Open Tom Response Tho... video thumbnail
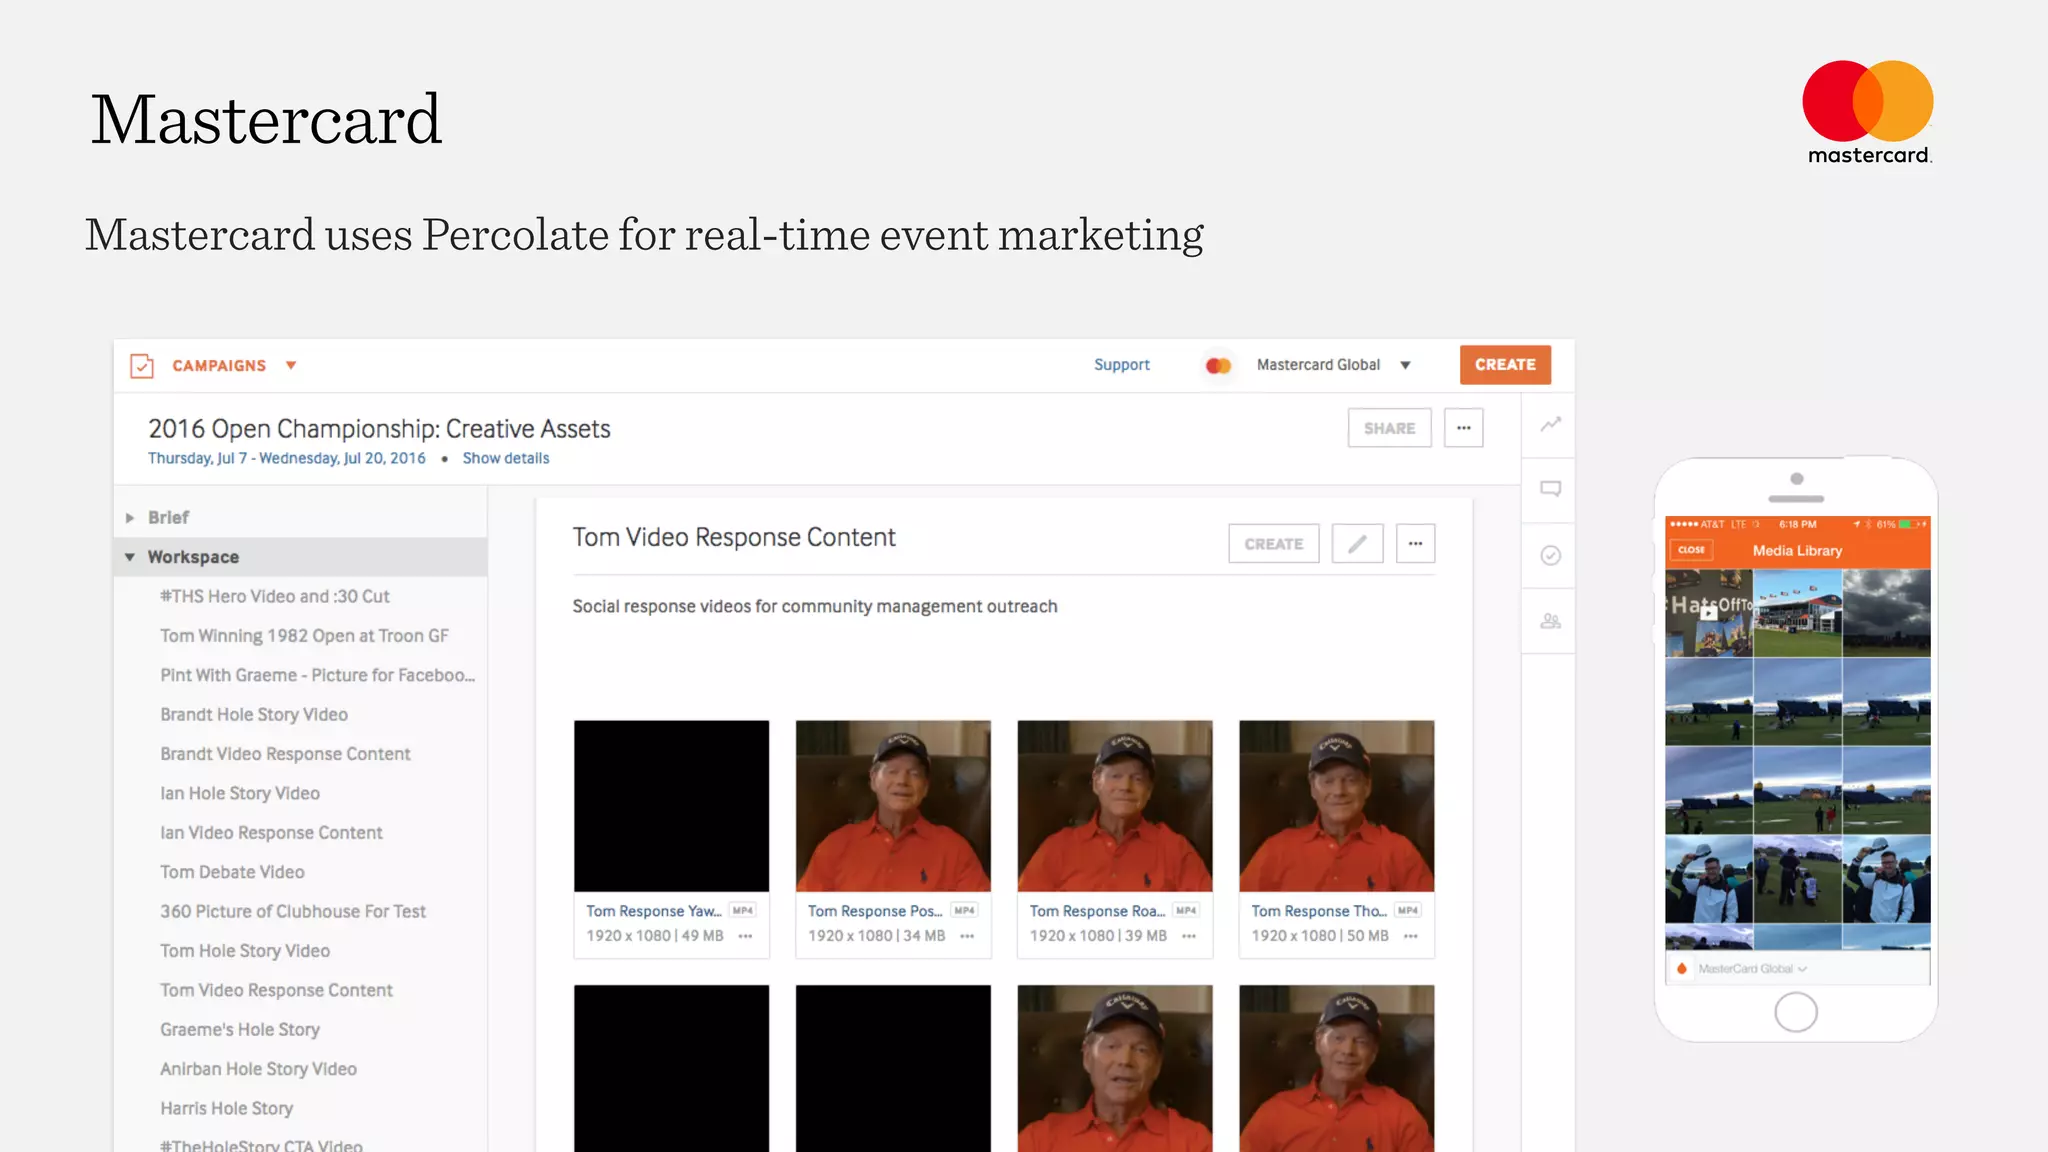This screenshot has width=2048, height=1152. coord(1336,806)
